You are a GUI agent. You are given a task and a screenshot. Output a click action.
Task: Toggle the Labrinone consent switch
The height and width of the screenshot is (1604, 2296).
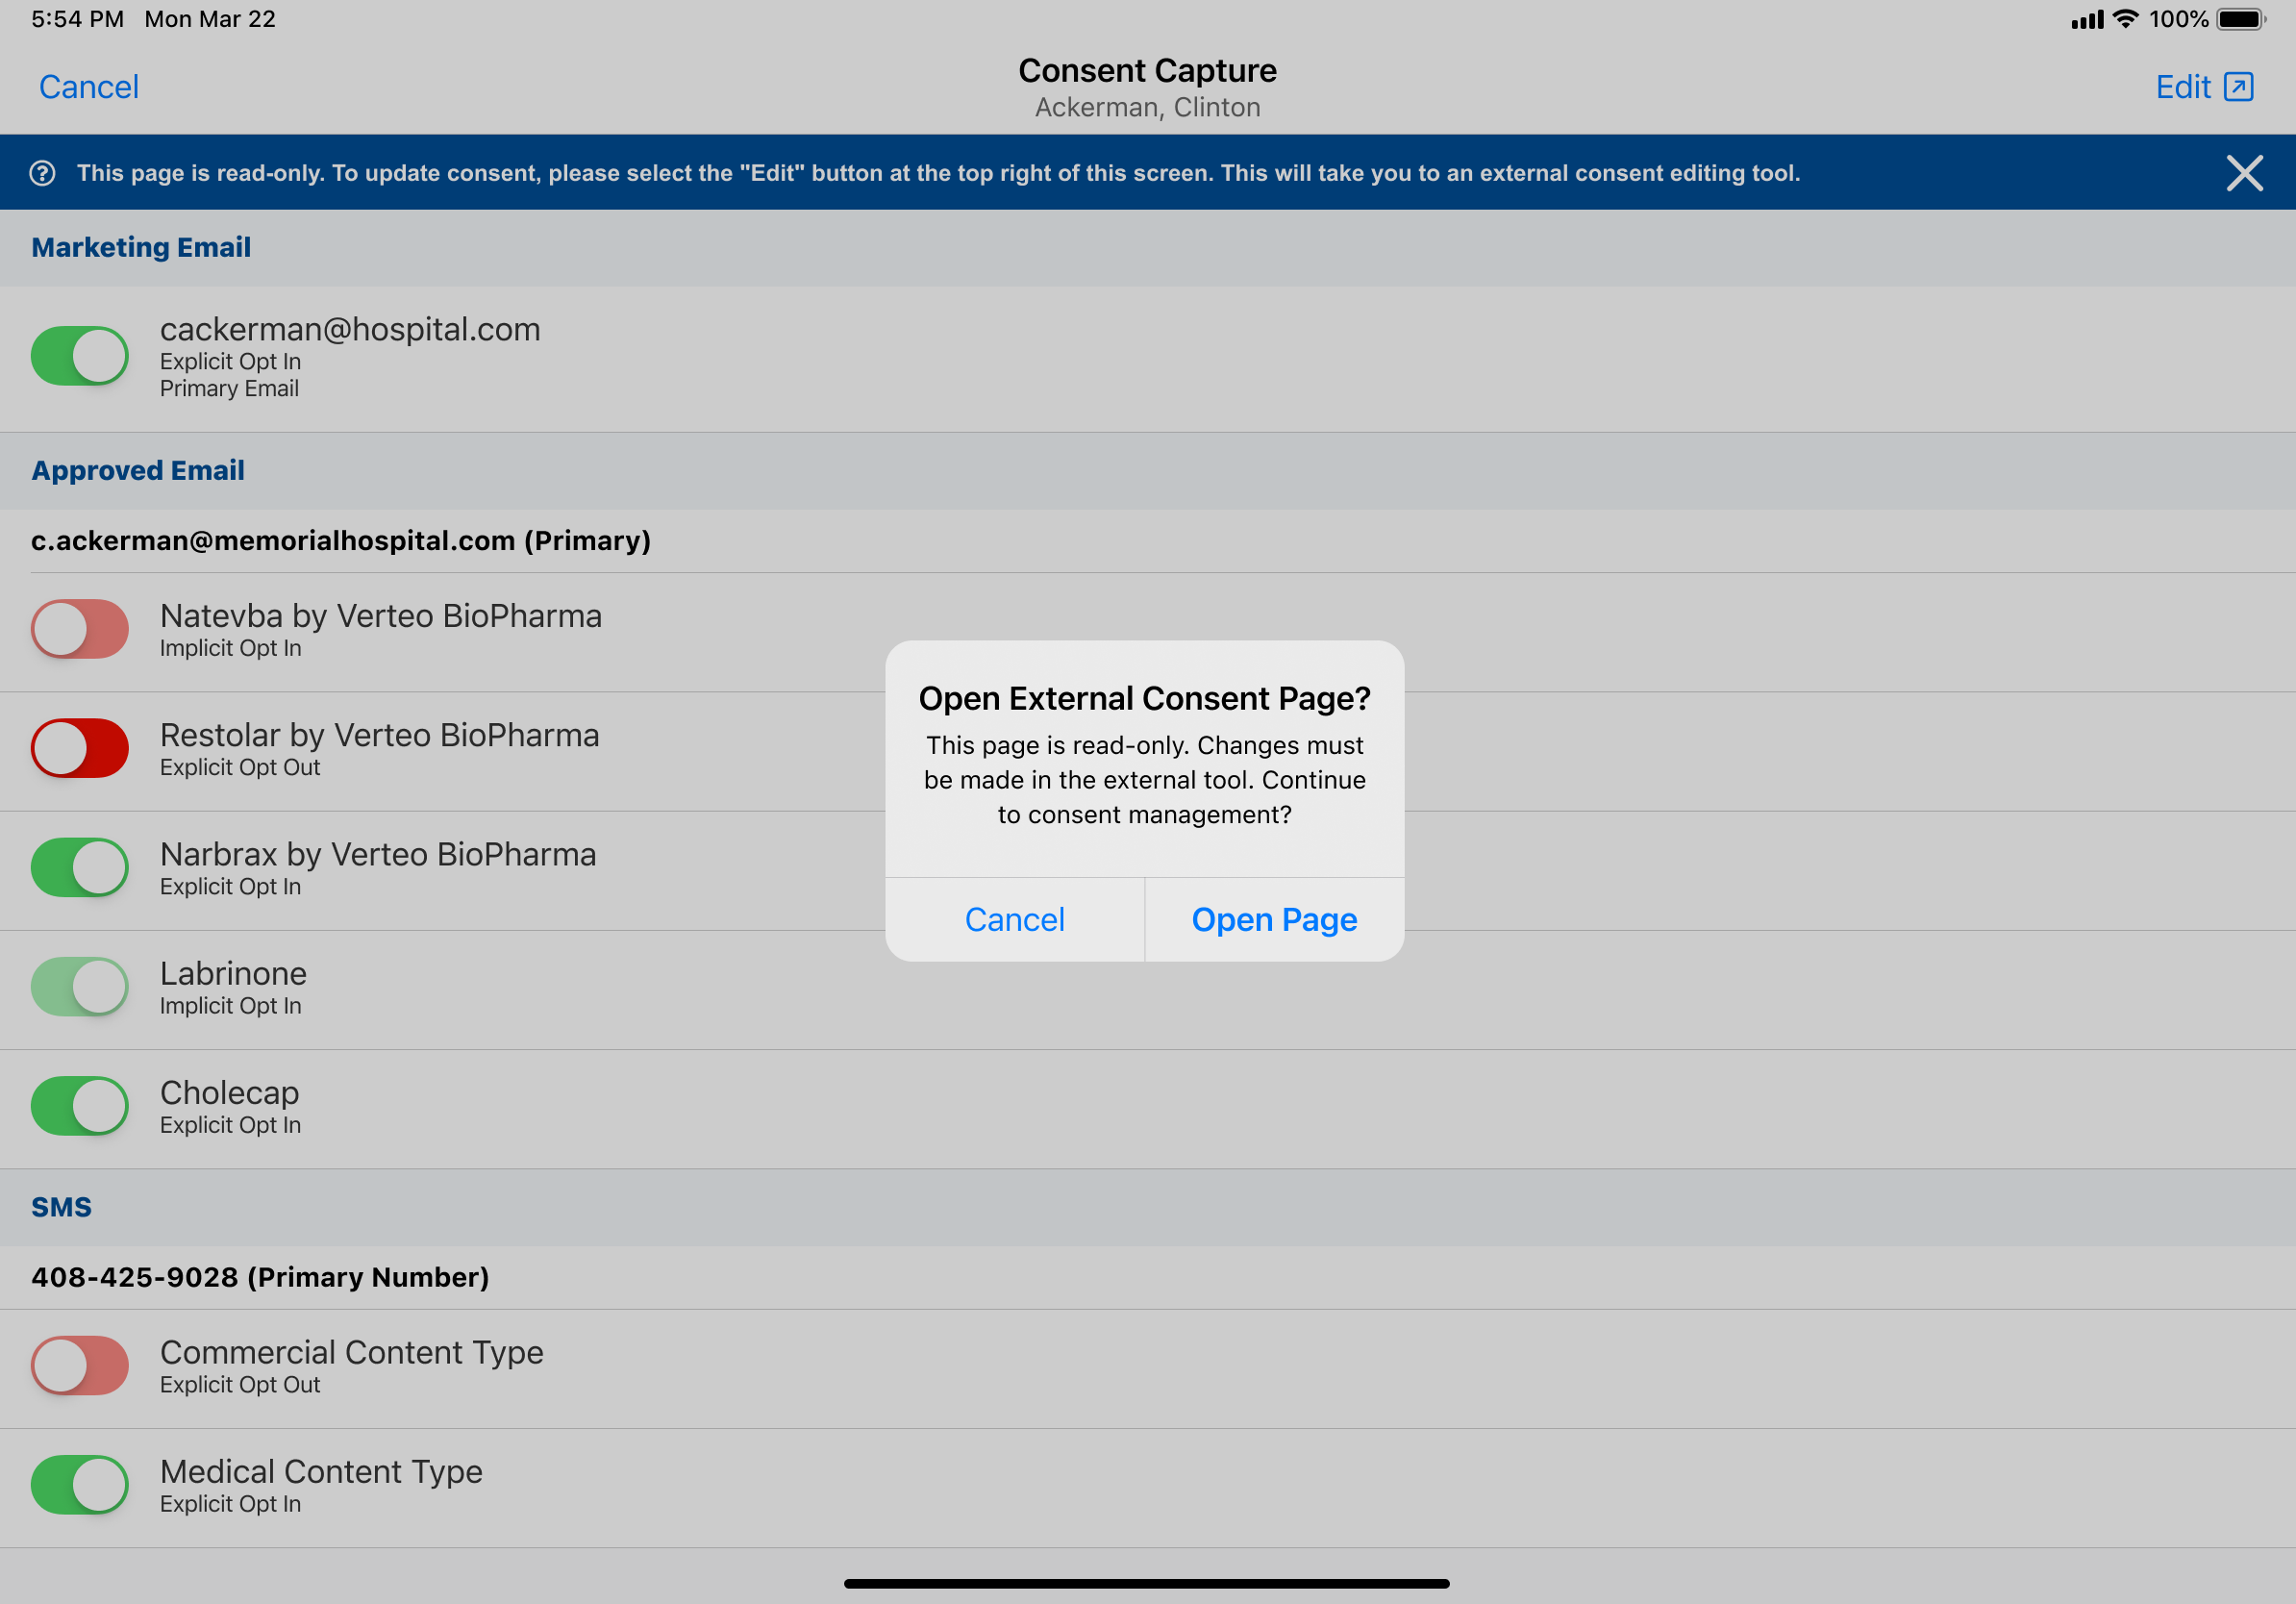point(80,986)
